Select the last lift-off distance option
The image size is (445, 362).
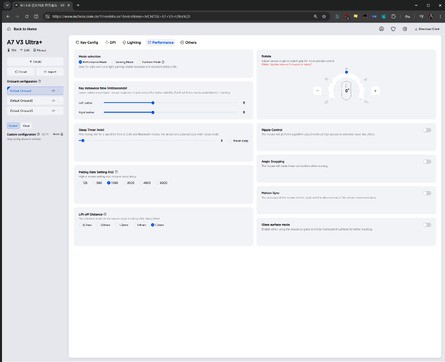pyautogui.click(x=157, y=225)
